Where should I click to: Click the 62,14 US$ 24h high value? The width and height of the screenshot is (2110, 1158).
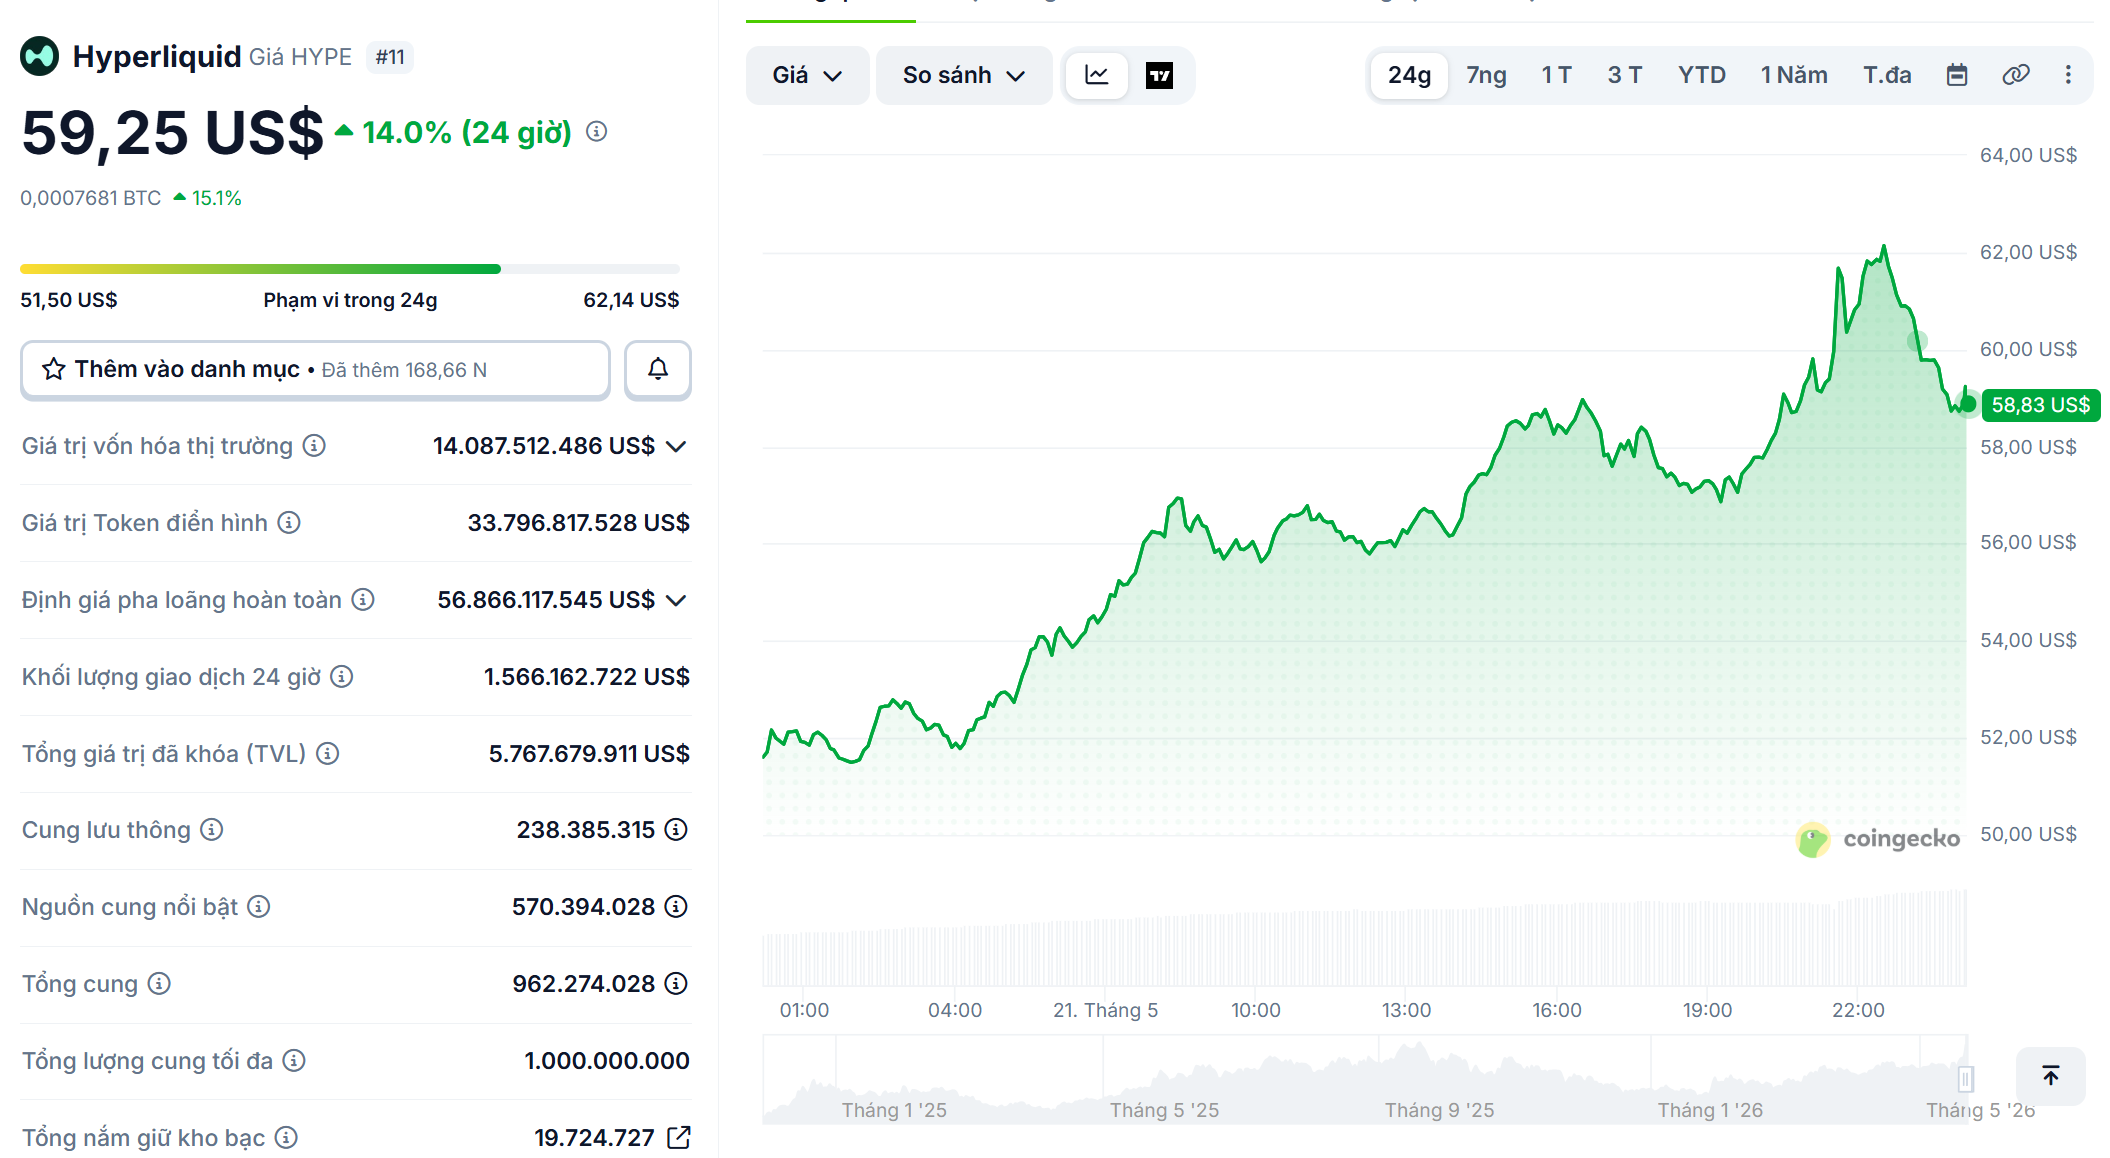631,300
